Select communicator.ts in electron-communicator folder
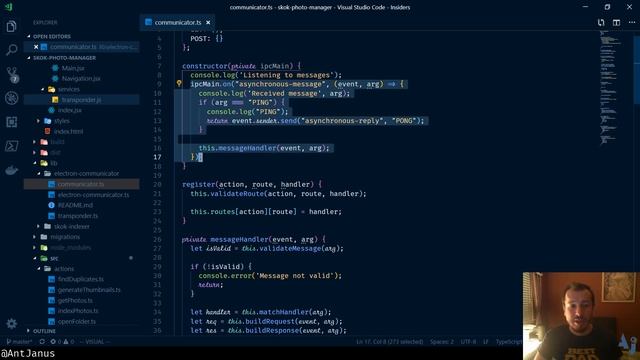The image size is (640, 360). [x=80, y=184]
